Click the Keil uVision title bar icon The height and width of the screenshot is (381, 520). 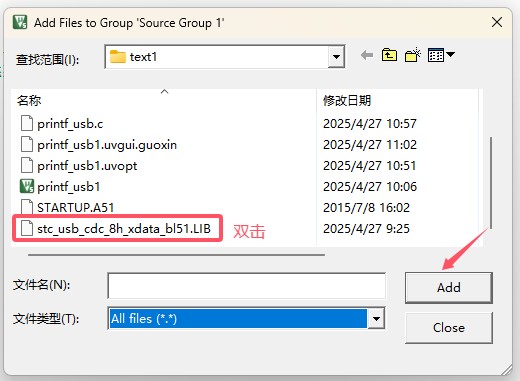click(x=20, y=22)
